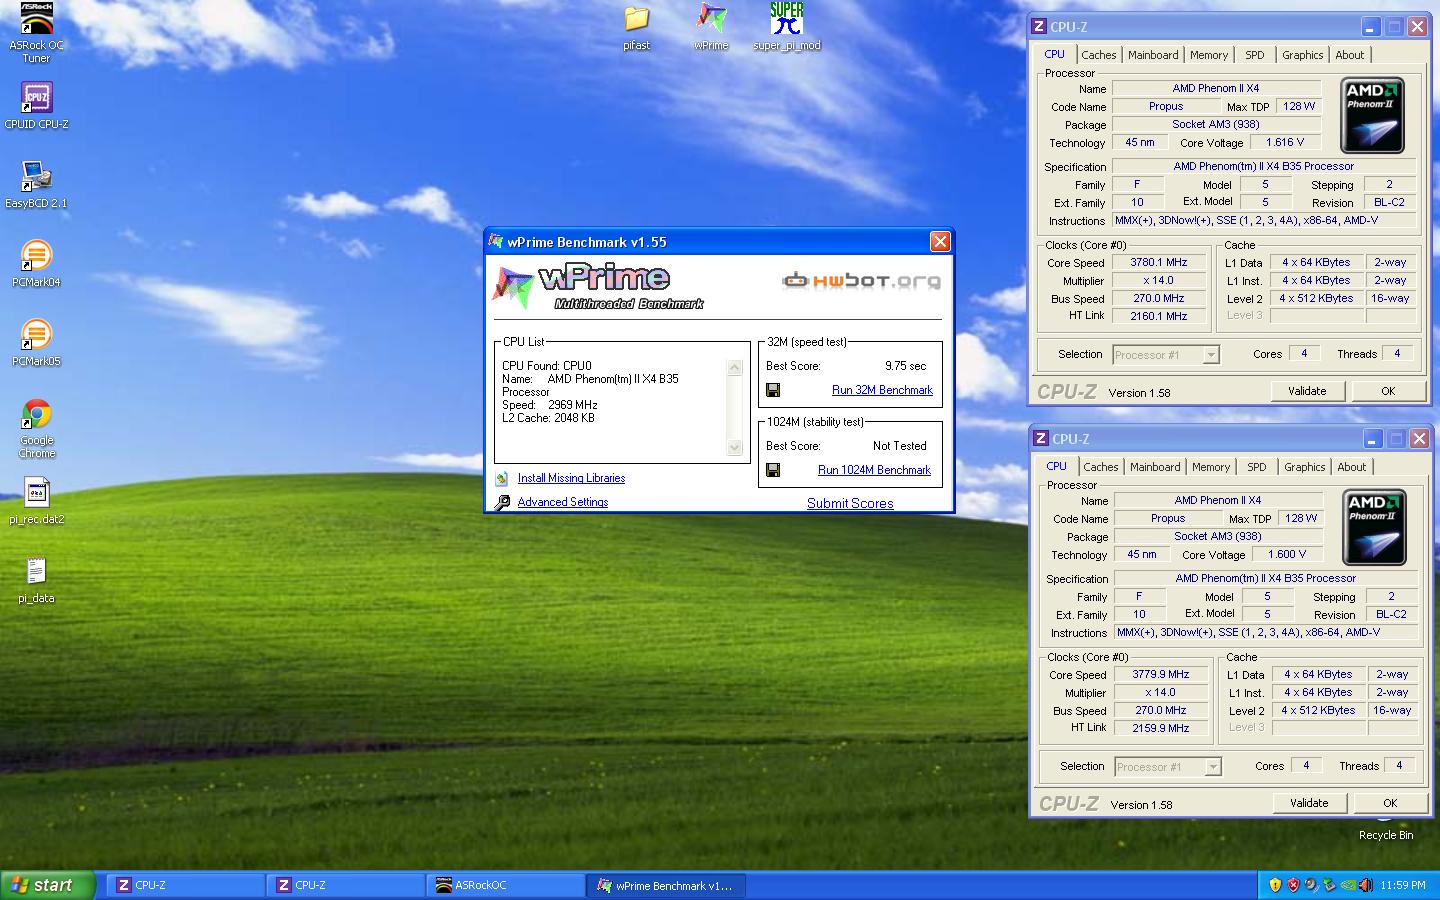Close the wPrime Benchmark window
This screenshot has height=900, width=1440.
pyautogui.click(x=940, y=241)
